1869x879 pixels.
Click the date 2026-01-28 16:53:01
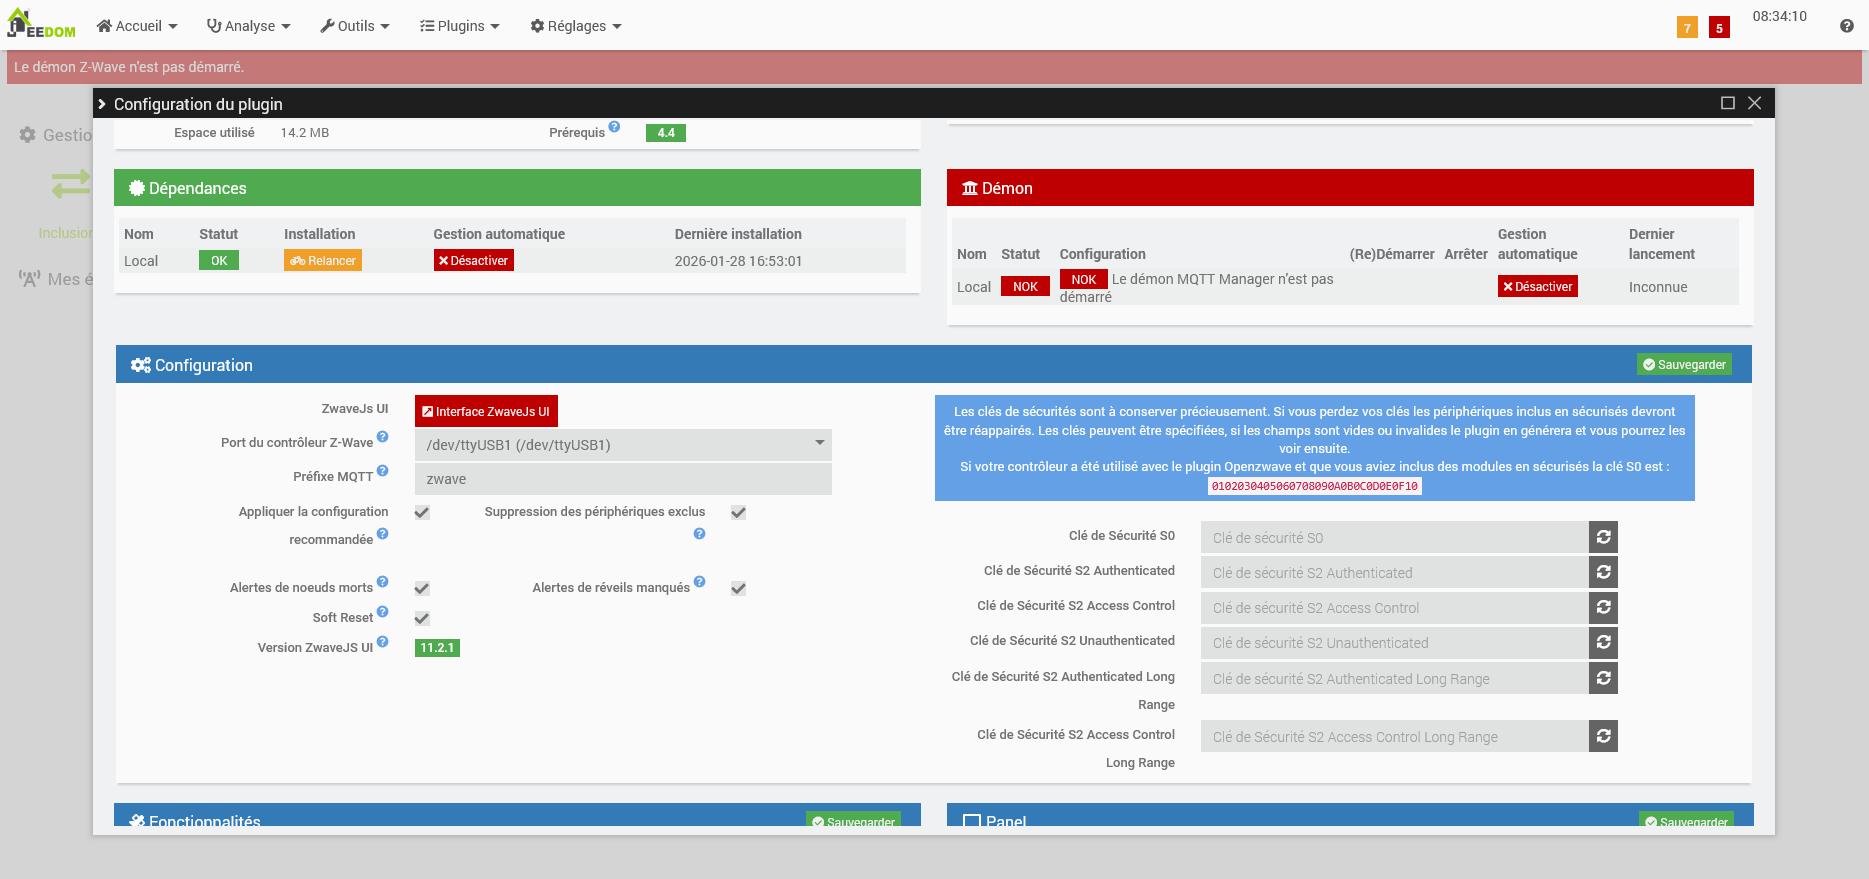point(738,261)
